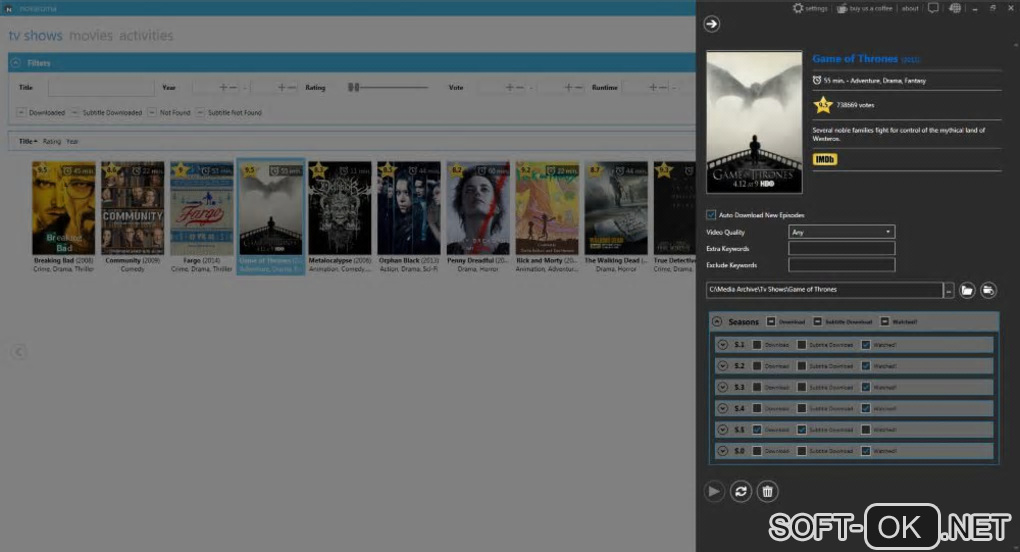Switch to the tv shows tab
This screenshot has width=1020, height=552.
(35, 35)
